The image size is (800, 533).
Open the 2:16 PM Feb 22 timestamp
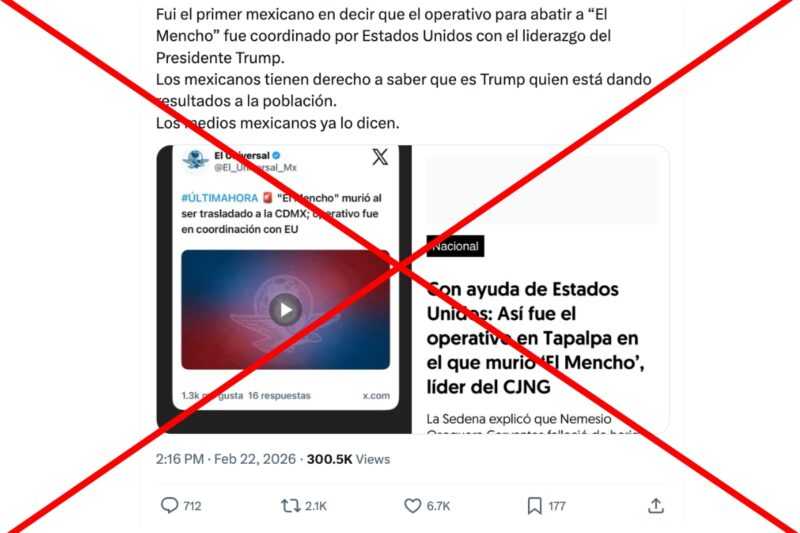pos(226,459)
